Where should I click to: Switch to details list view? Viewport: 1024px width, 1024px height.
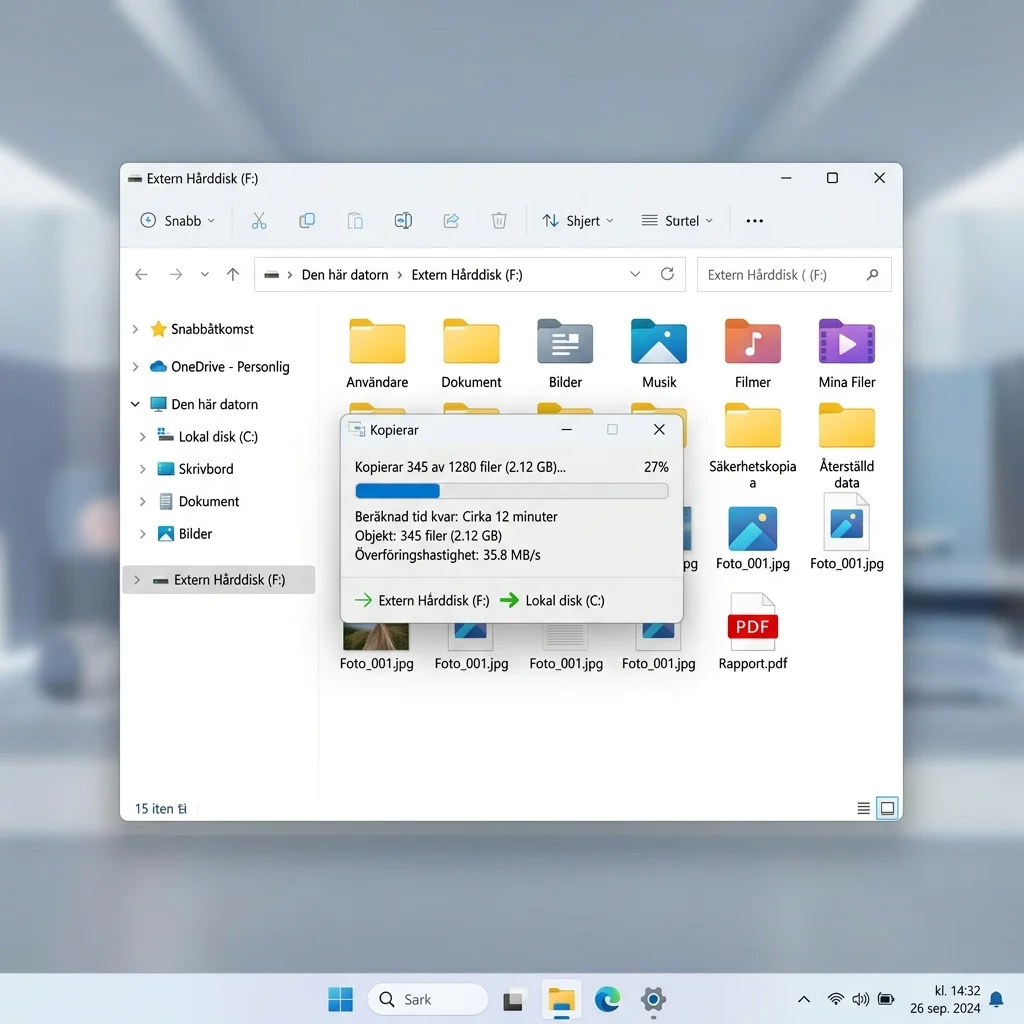coord(863,808)
